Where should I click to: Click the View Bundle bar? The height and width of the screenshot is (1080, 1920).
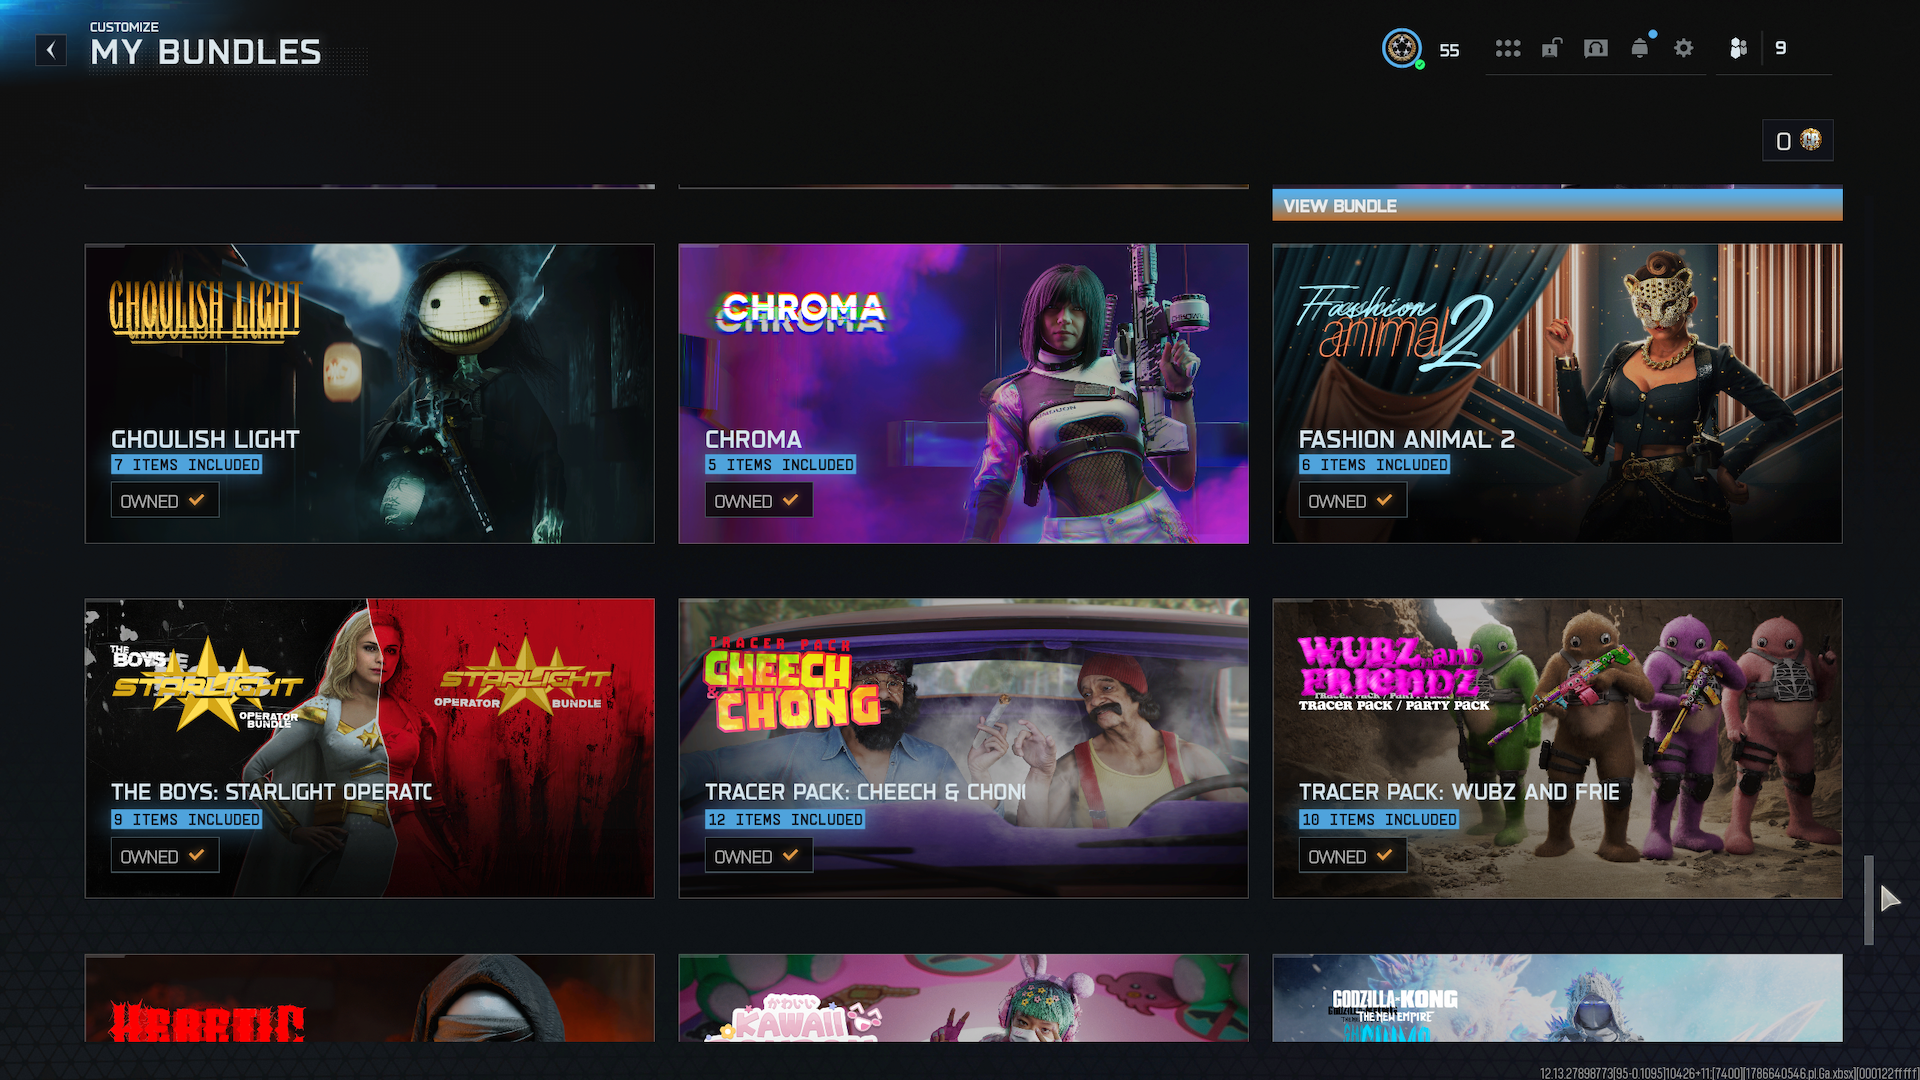[x=1557, y=205]
